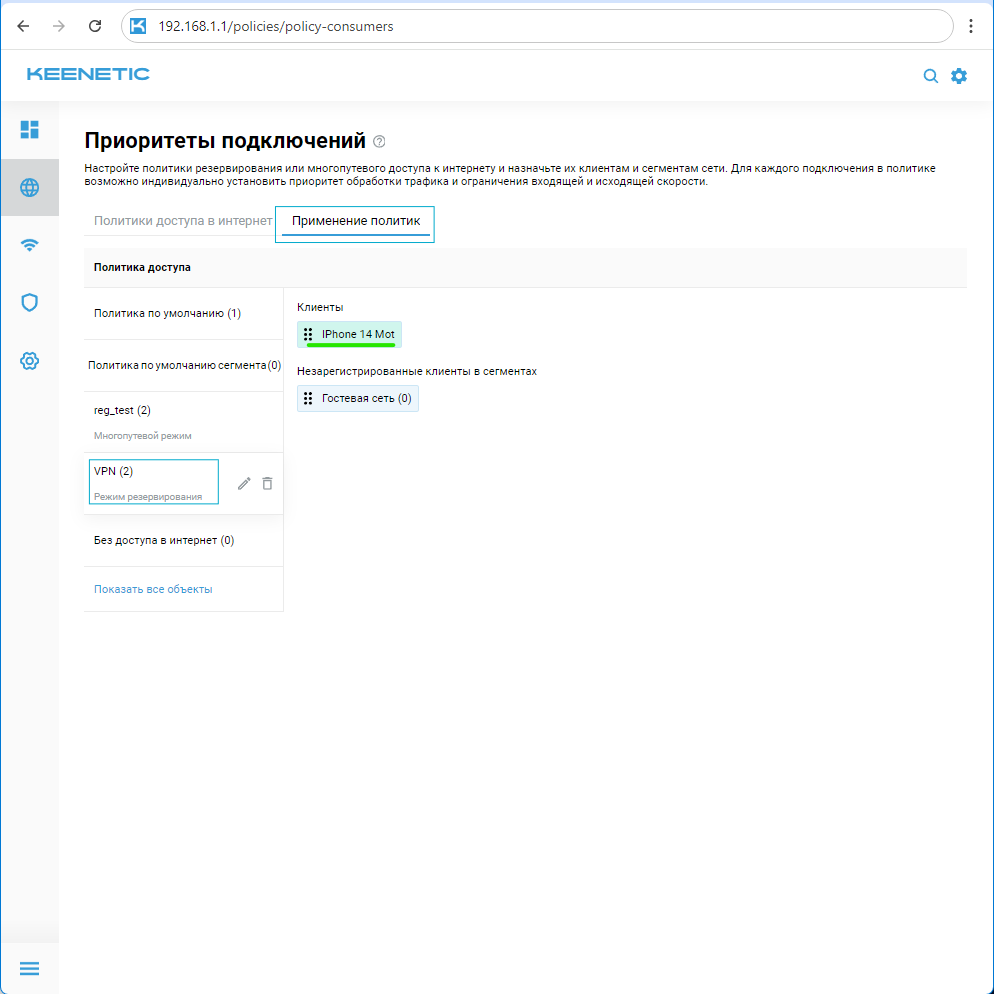The image size is (994, 994).
Task: Expand the hamburger menu at bottom left
Action: 30,968
